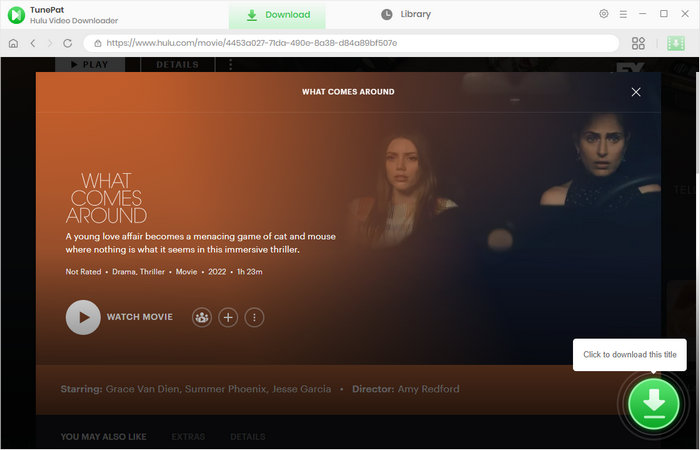Open settings via the gear icon
The image size is (700, 450).
click(x=604, y=14)
